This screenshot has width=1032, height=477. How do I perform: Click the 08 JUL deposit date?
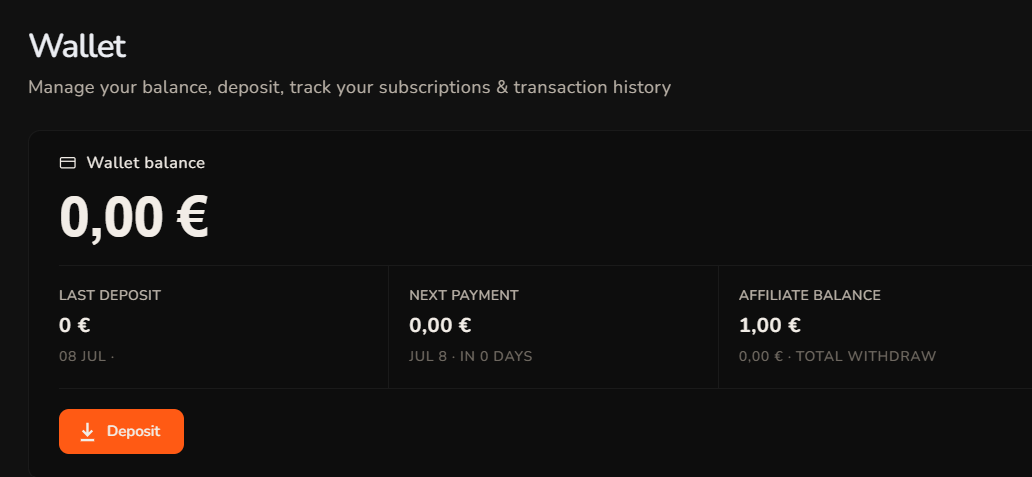click(82, 357)
